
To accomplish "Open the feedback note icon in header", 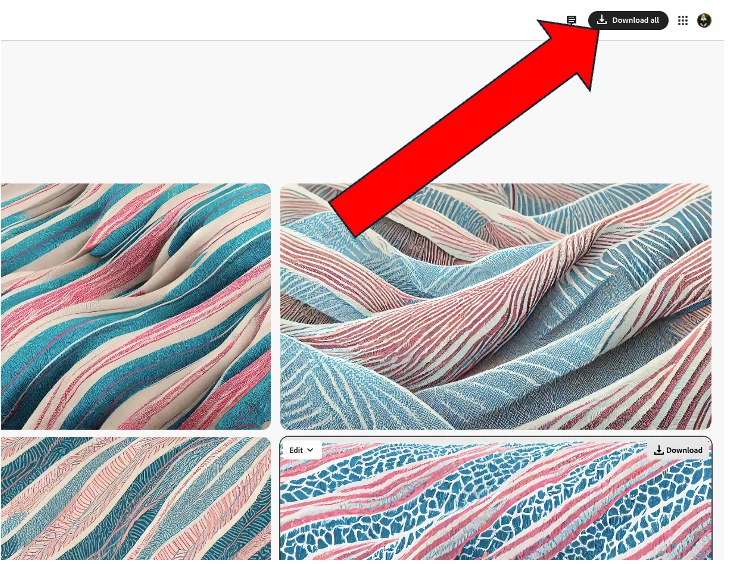I will (x=571, y=20).
